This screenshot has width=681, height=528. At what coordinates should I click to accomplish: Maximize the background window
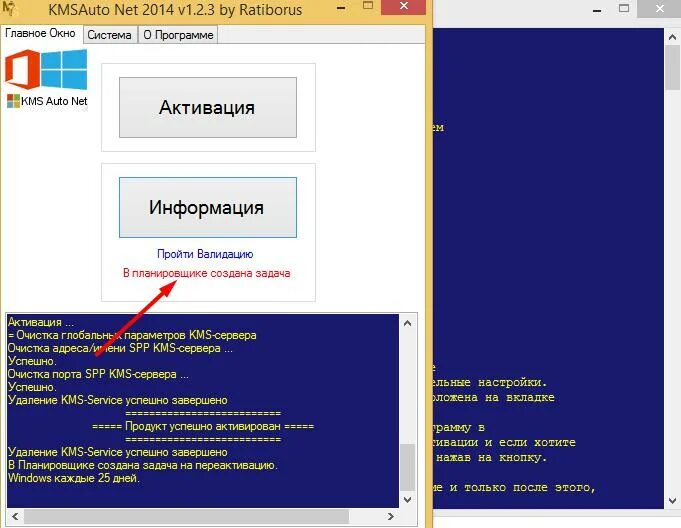pyautogui.click(x=624, y=8)
